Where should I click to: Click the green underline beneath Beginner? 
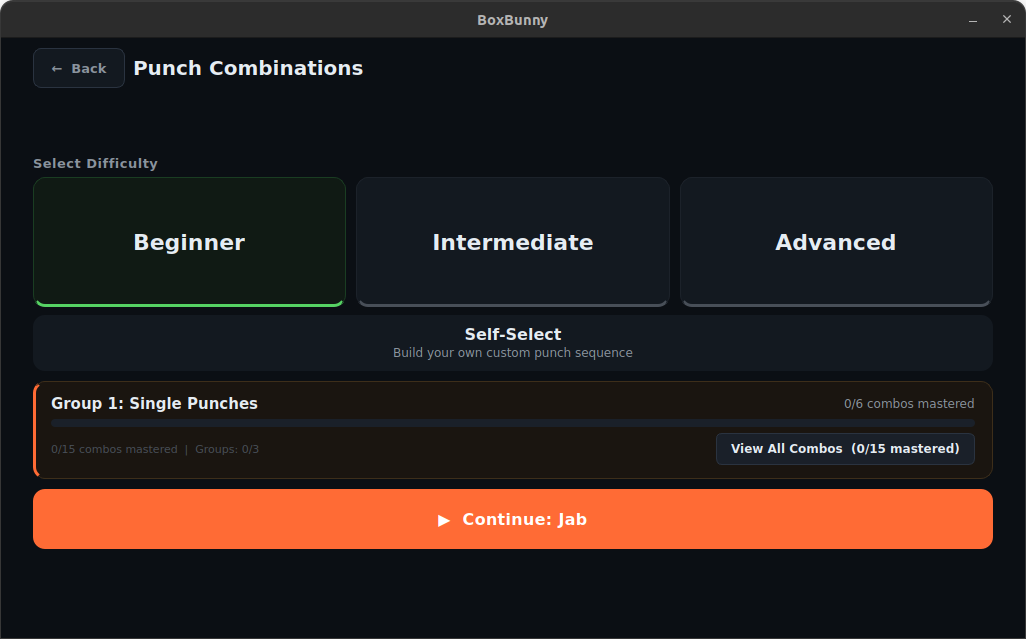tap(189, 303)
